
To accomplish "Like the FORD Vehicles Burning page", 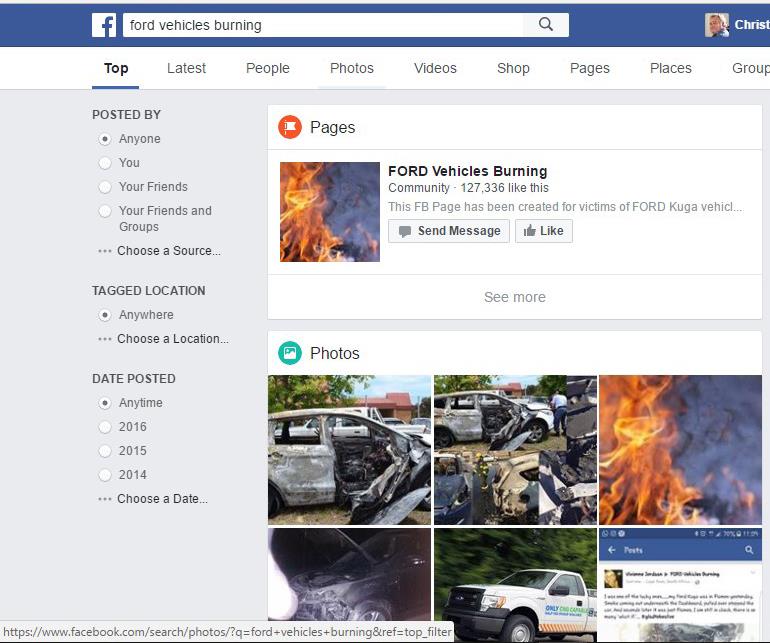I will point(544,231).
